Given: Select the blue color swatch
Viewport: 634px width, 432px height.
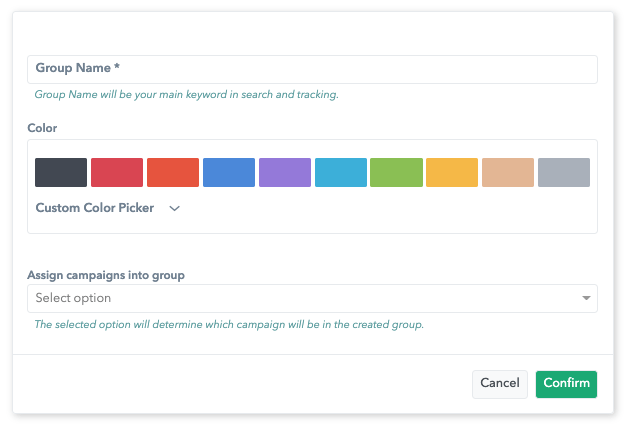Looking at the screenshot, I should pos(229,173).
